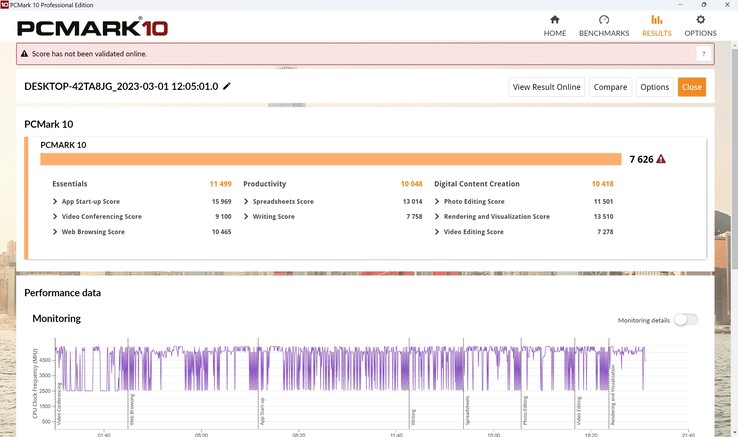Click the Compare button

click(610, 87)
